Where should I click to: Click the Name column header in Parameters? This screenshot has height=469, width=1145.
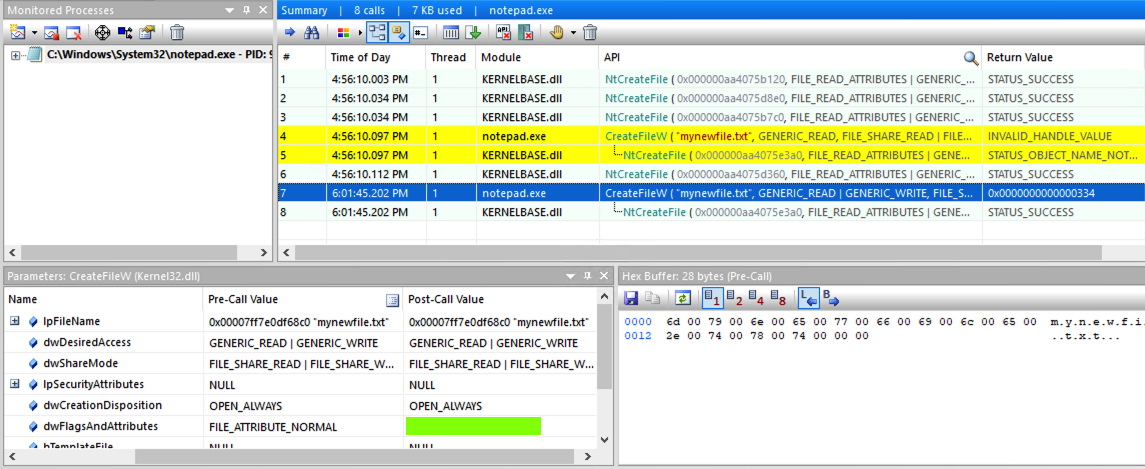point(103,300)
